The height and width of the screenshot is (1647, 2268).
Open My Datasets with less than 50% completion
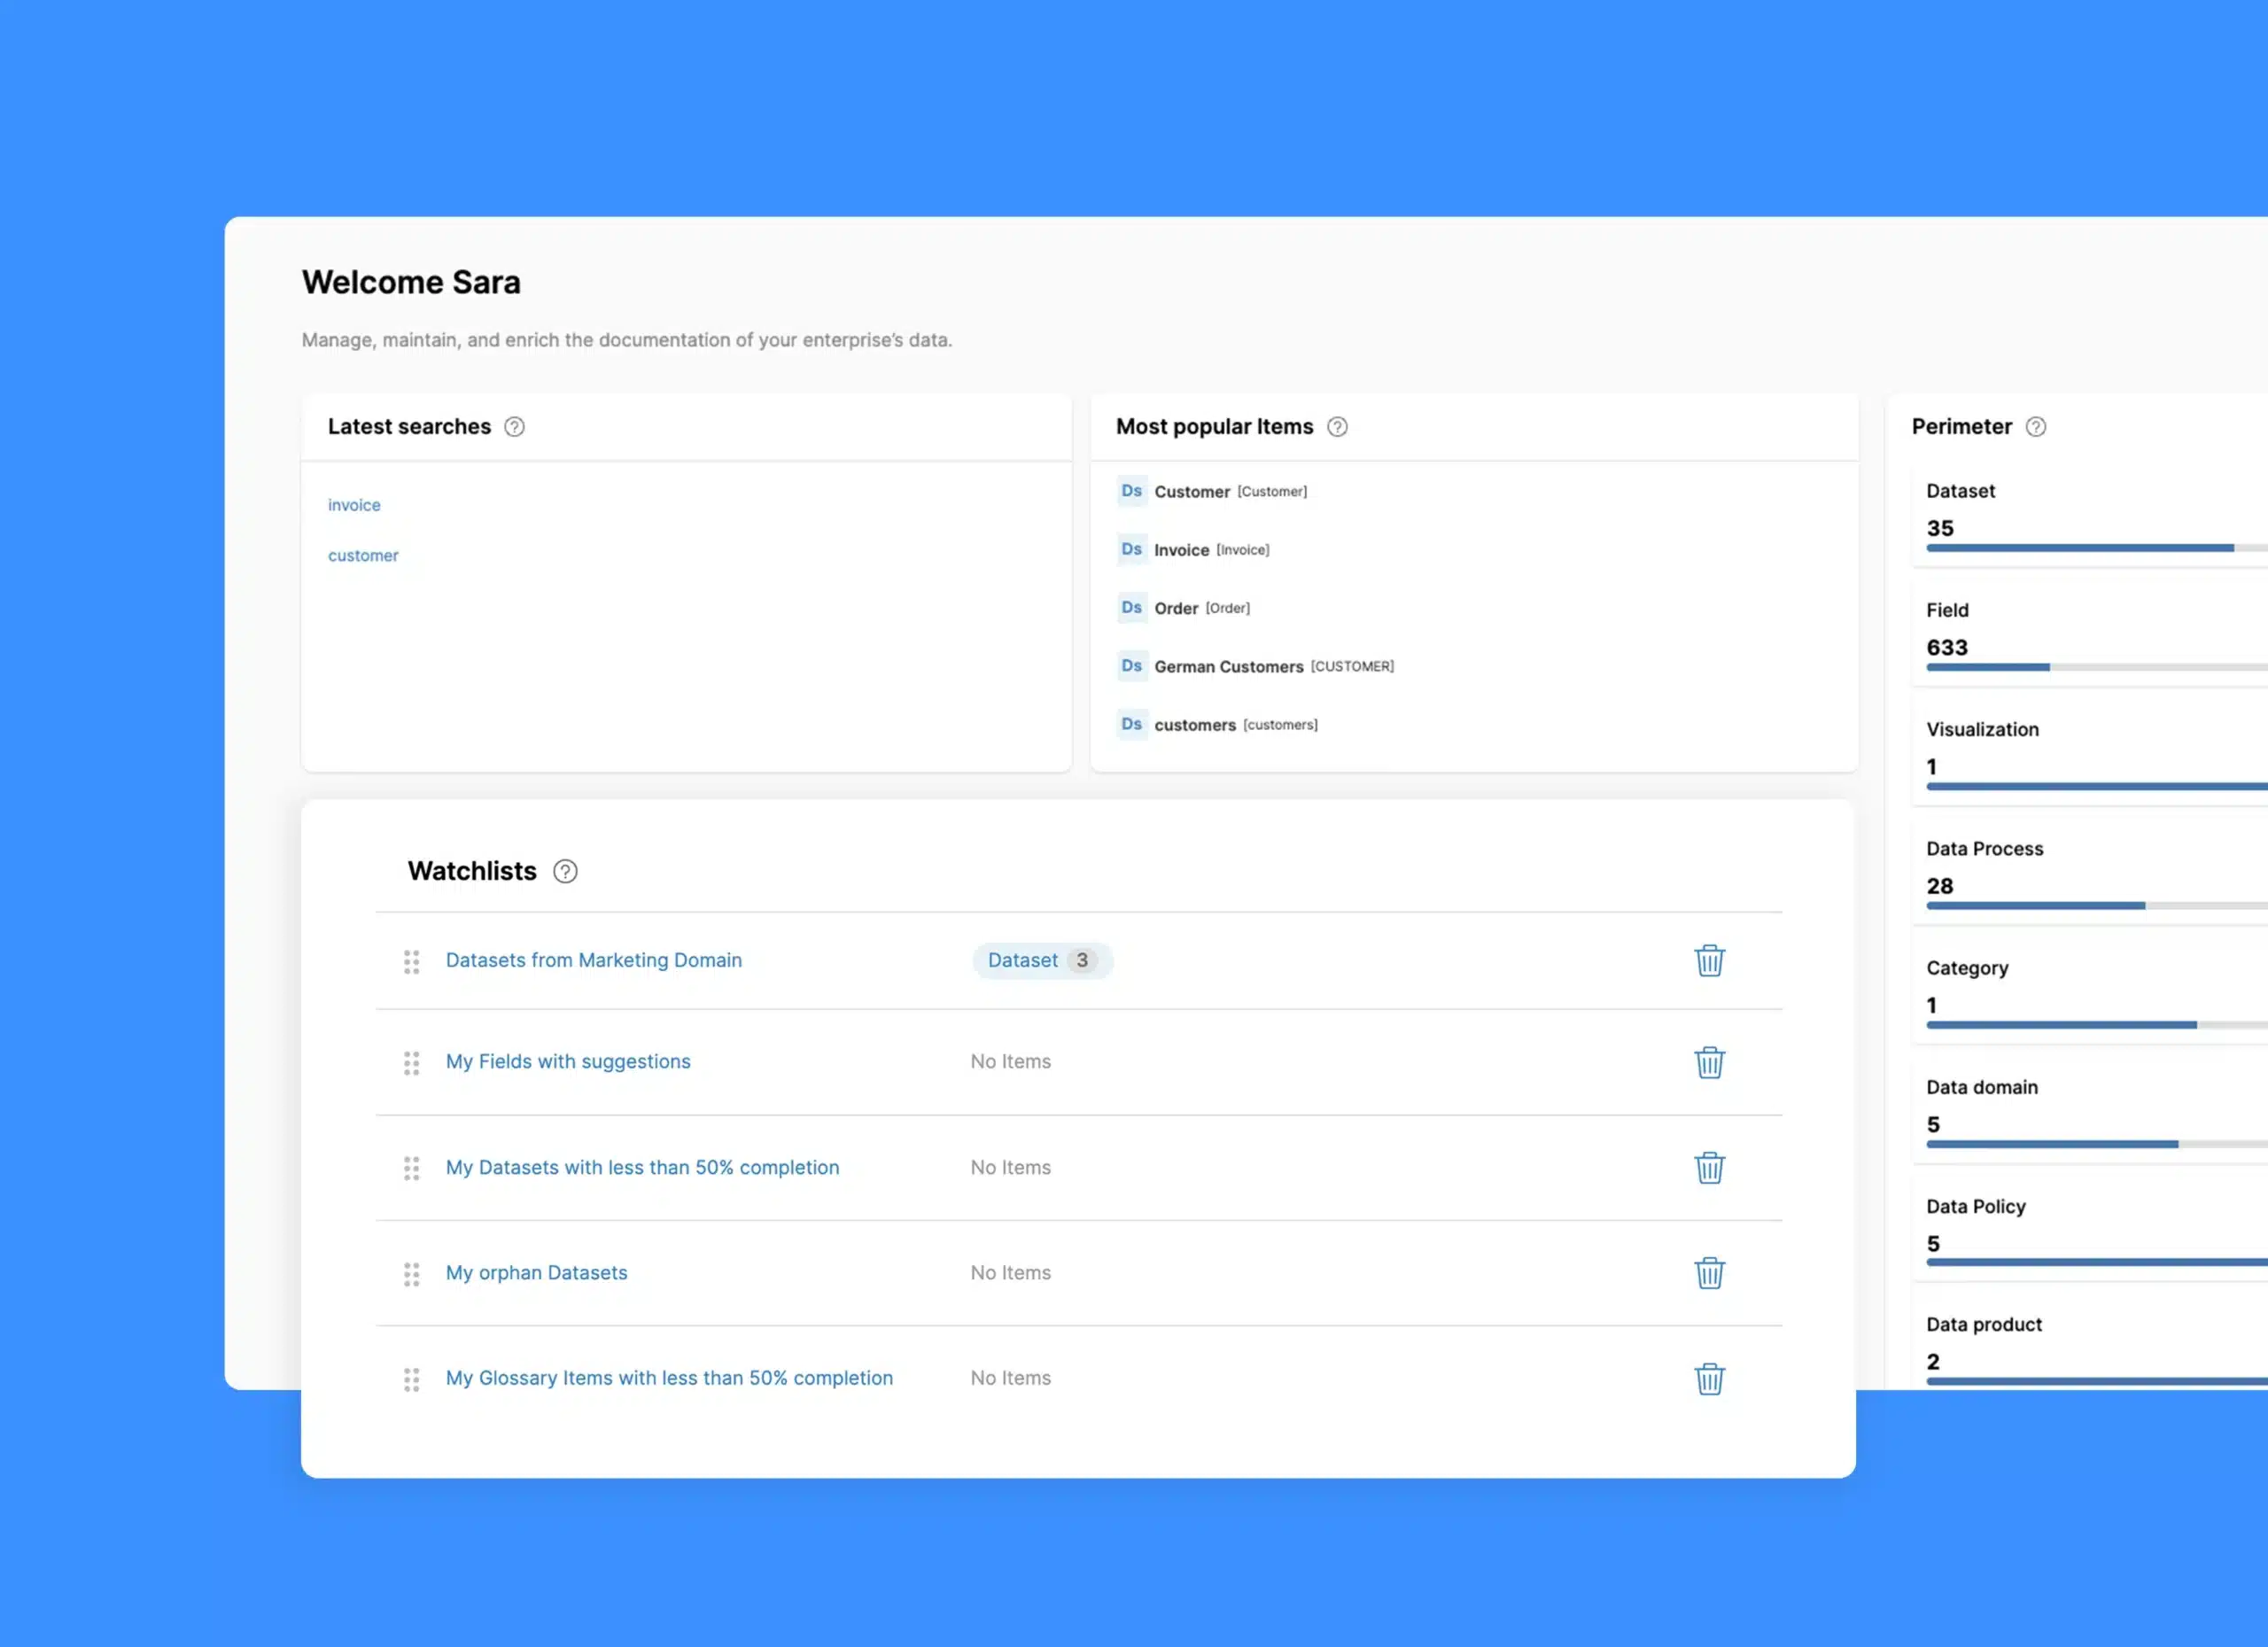[x=642, y=1167]
